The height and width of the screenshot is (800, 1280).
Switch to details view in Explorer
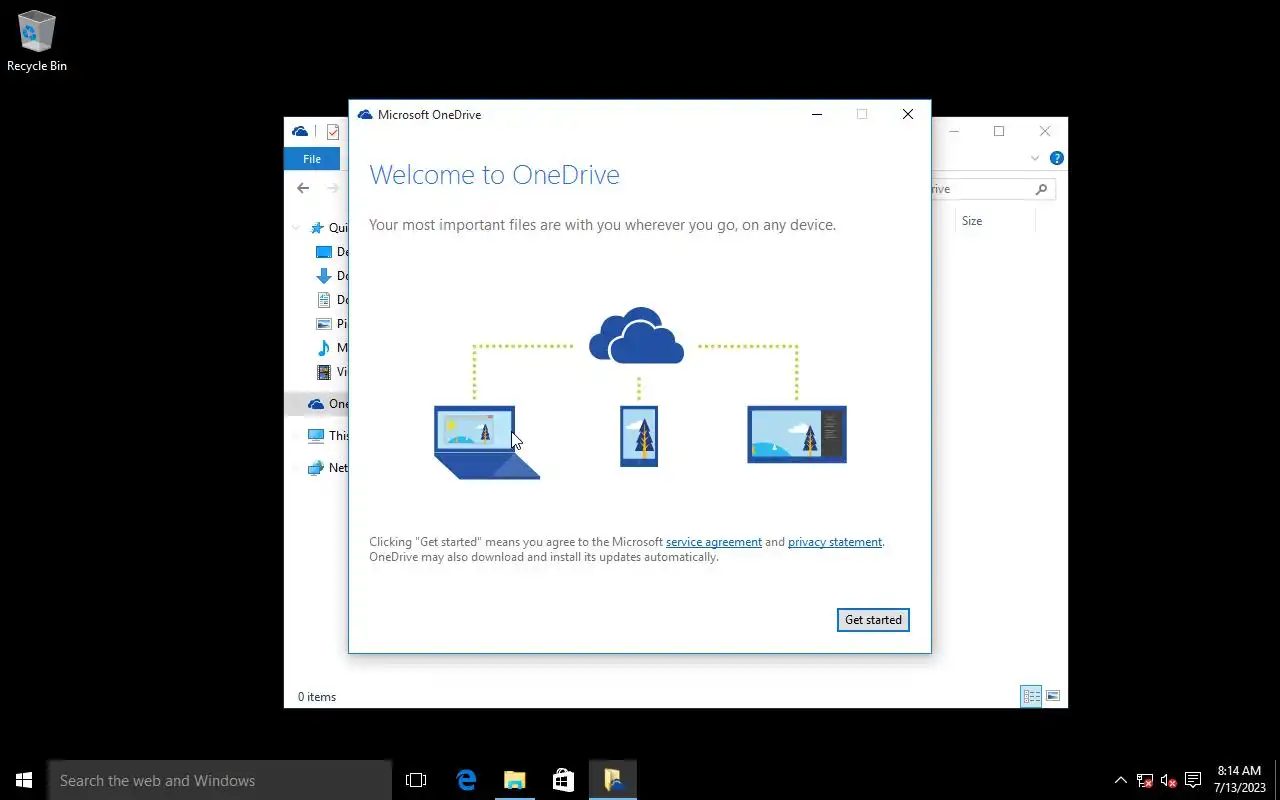point(1031,696)
